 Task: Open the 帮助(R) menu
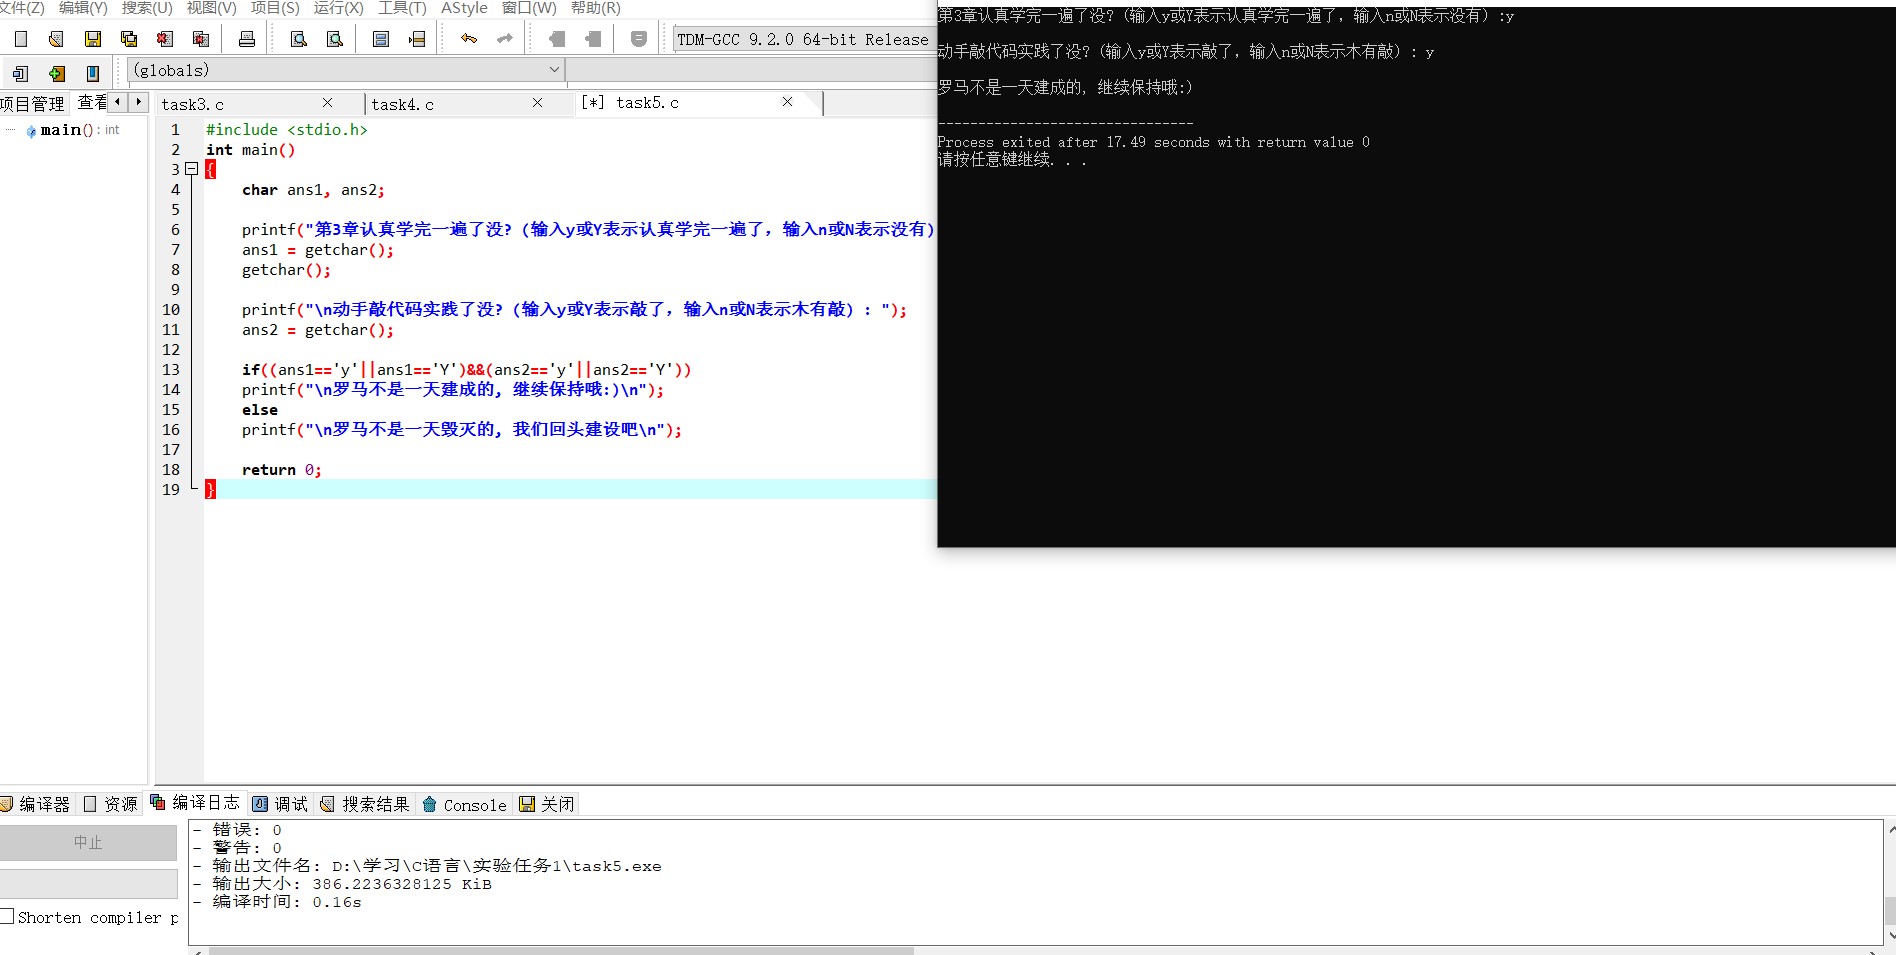596,8
